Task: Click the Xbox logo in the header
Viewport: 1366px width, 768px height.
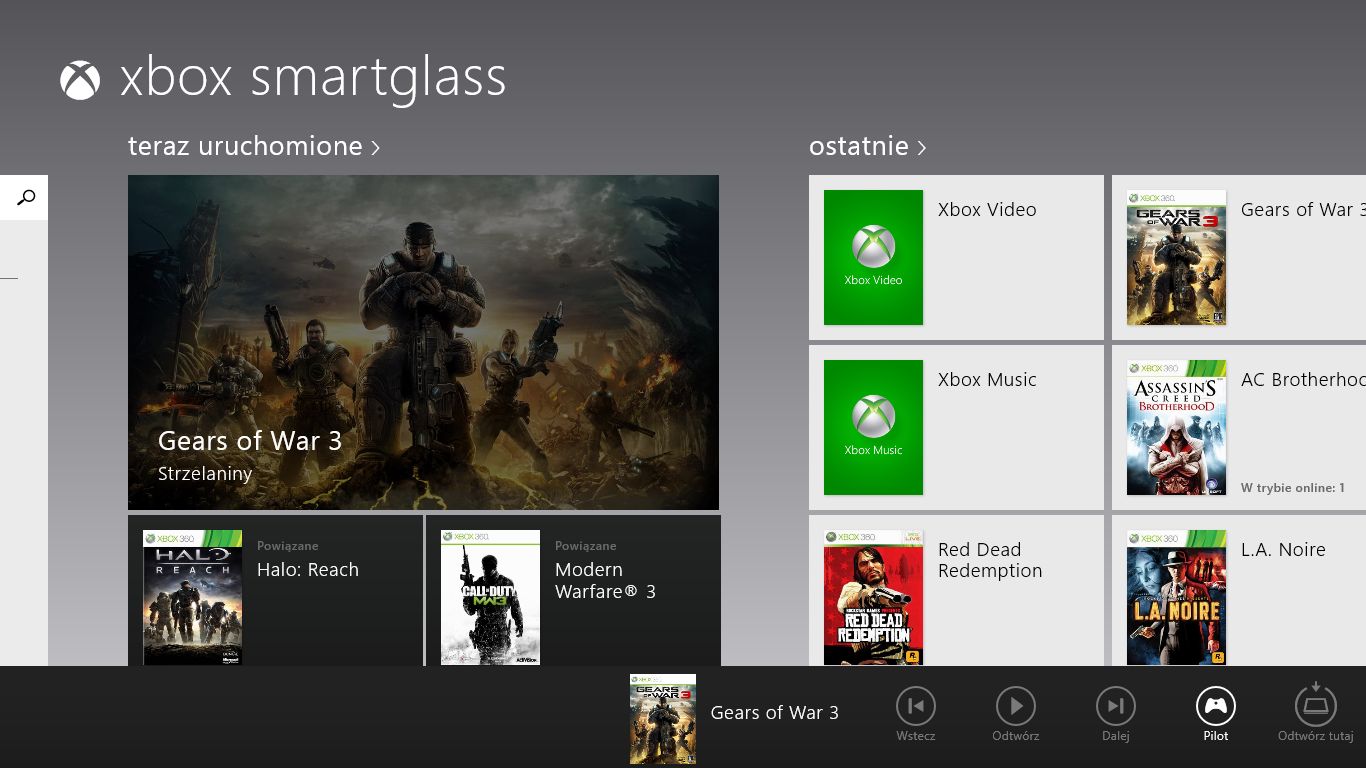Action: [x=80, y=80]
